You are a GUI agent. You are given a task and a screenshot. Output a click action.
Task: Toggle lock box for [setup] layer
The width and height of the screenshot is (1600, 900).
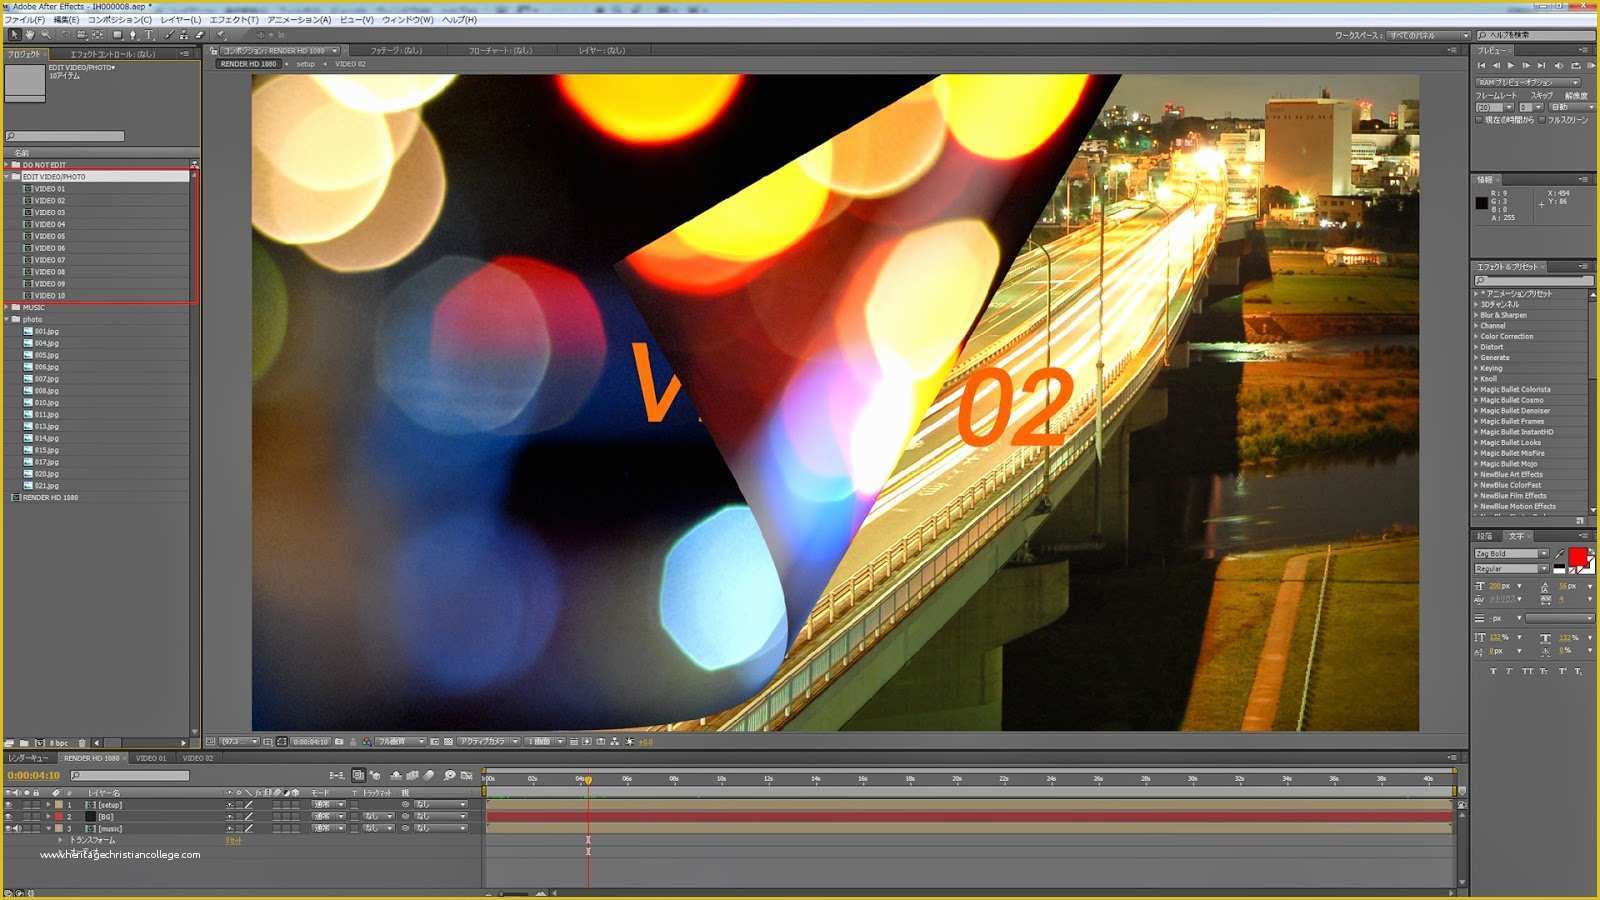point(36,804)
